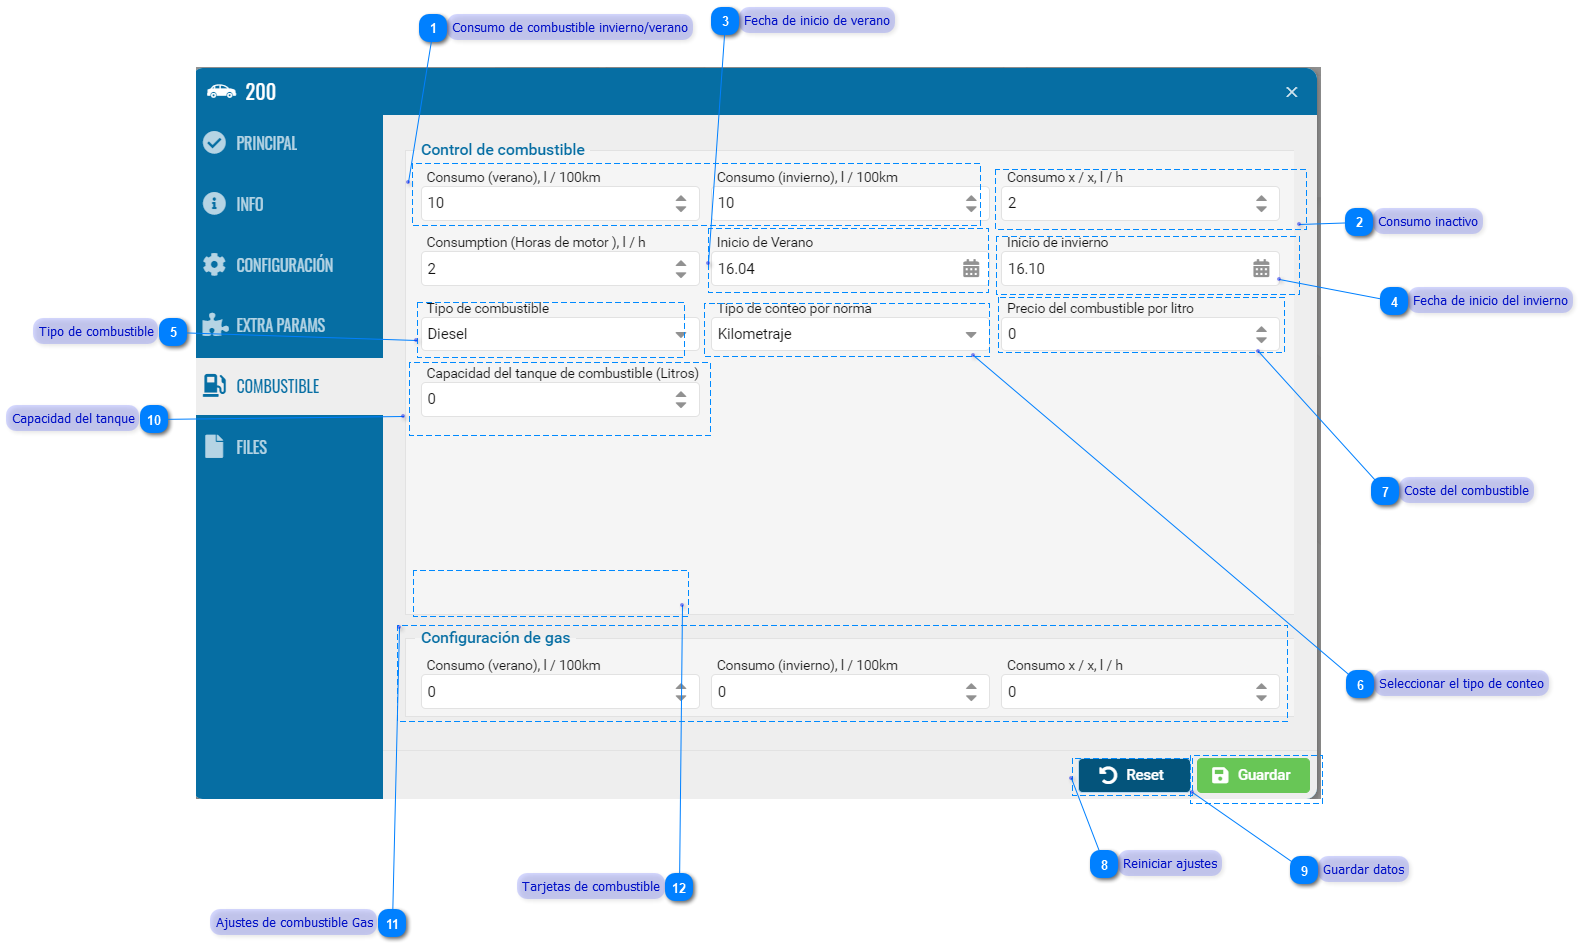Screen dimensions: 1584x948
Task: Click the 200 vehicle title text
Action: coord(261,92)
